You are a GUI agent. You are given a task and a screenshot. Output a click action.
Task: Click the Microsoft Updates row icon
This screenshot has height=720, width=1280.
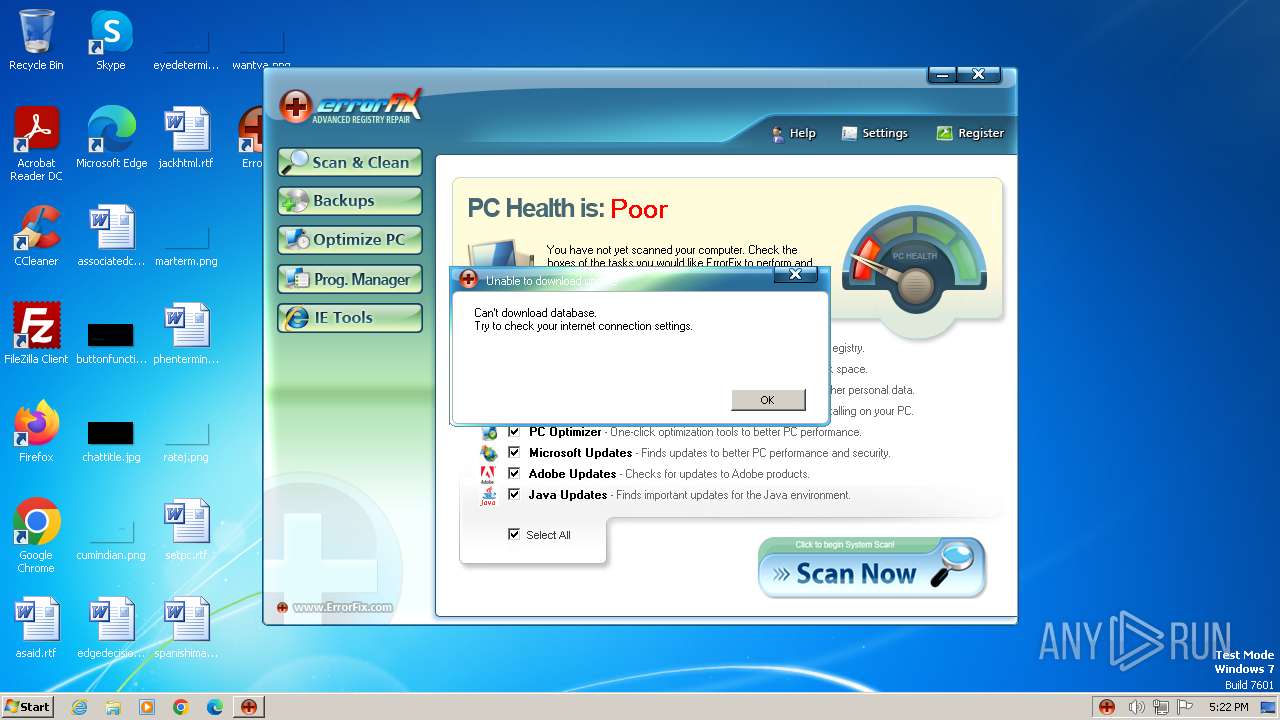point(488,453)
